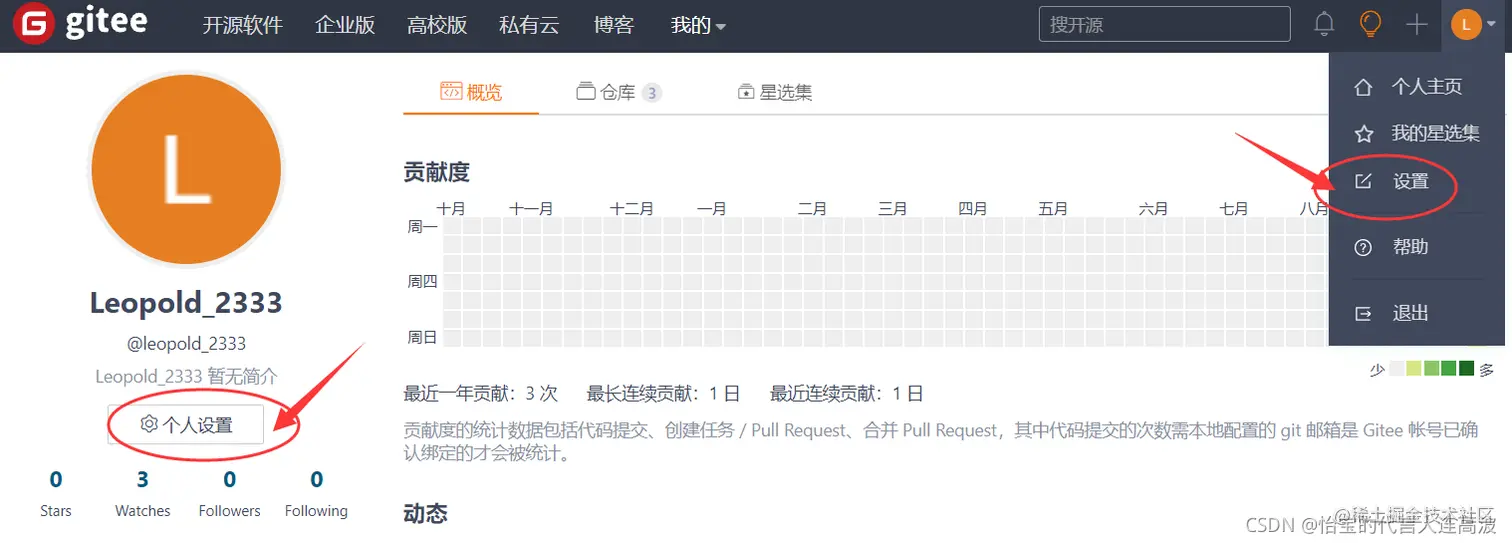Switch to the 概览 tab
Viewport: 1512px width, 543px height.
coord(471,92)
